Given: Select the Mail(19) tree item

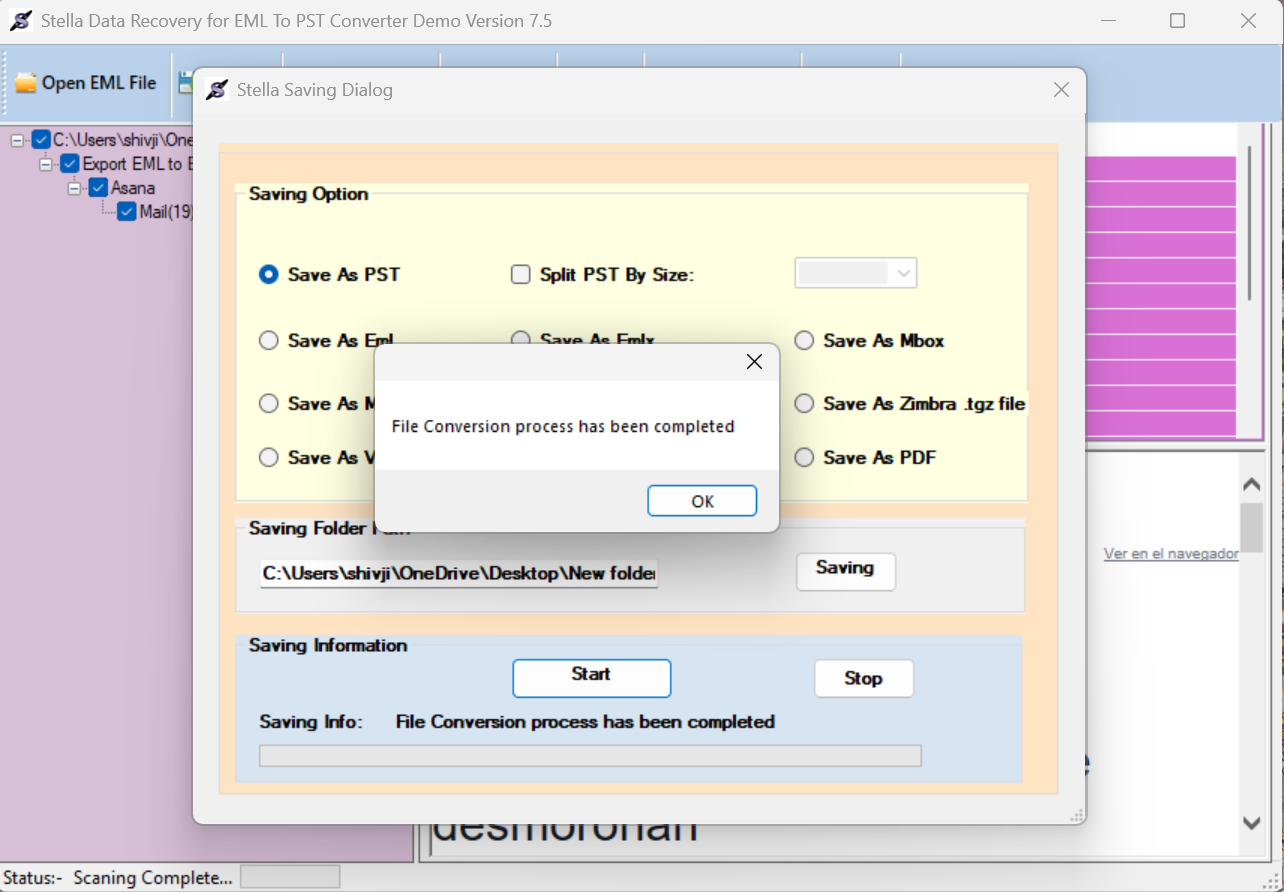Looking at the screenshot, I should (x=166, y=212).
